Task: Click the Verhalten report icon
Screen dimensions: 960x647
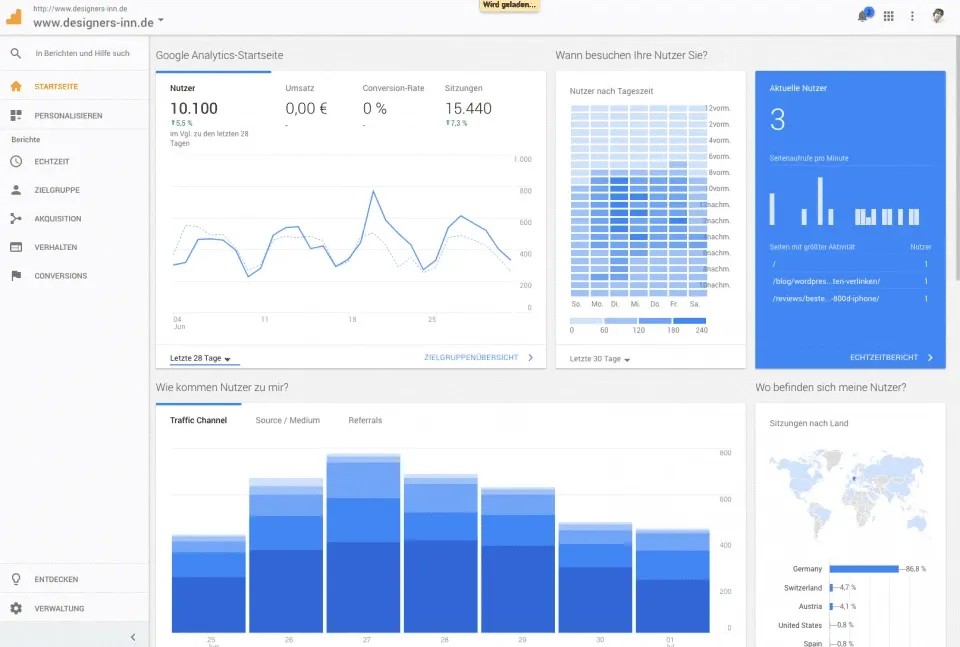Action: pyautogui.click(x=14, y=247)
